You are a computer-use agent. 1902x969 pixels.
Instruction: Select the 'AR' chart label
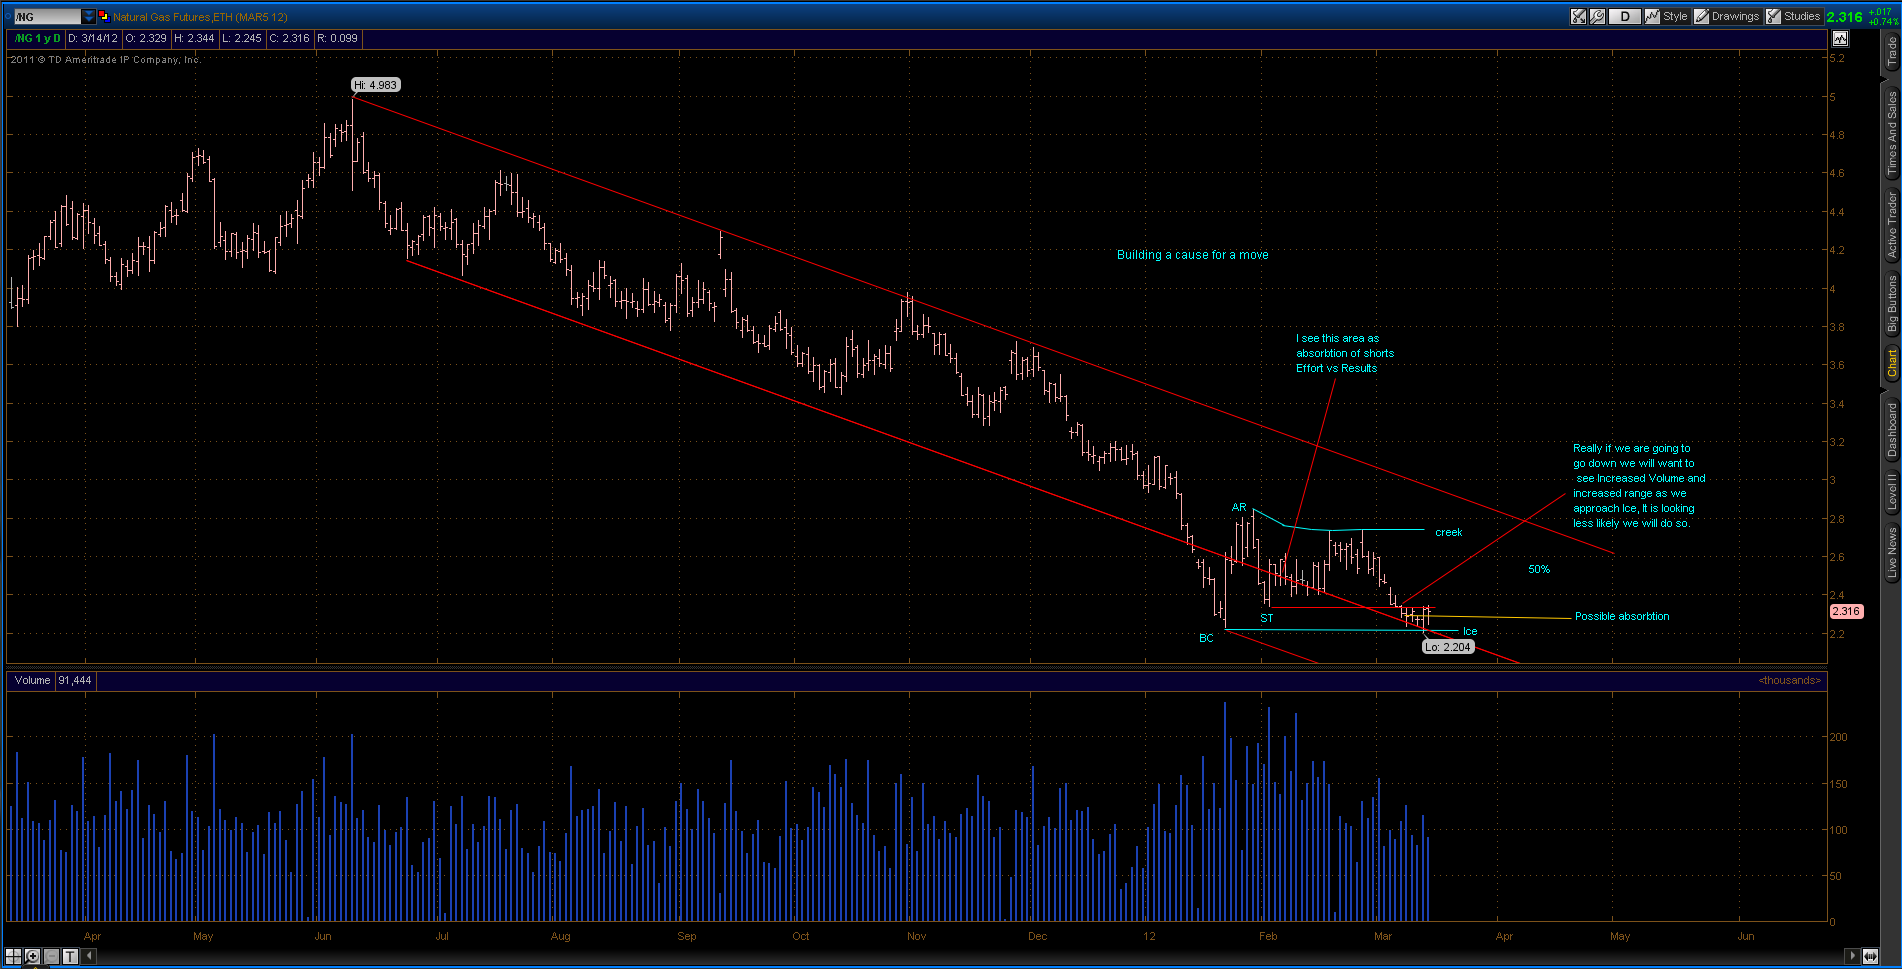(x=1239, y=507)
